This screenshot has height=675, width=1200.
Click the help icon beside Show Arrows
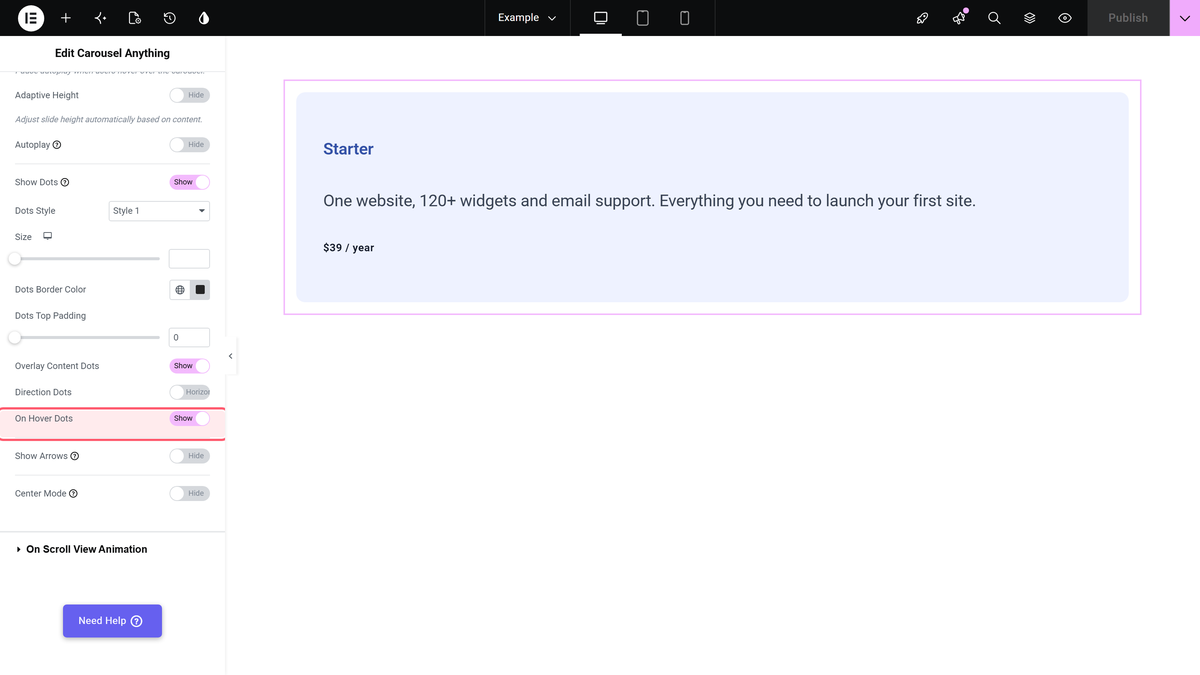point(75,456)
